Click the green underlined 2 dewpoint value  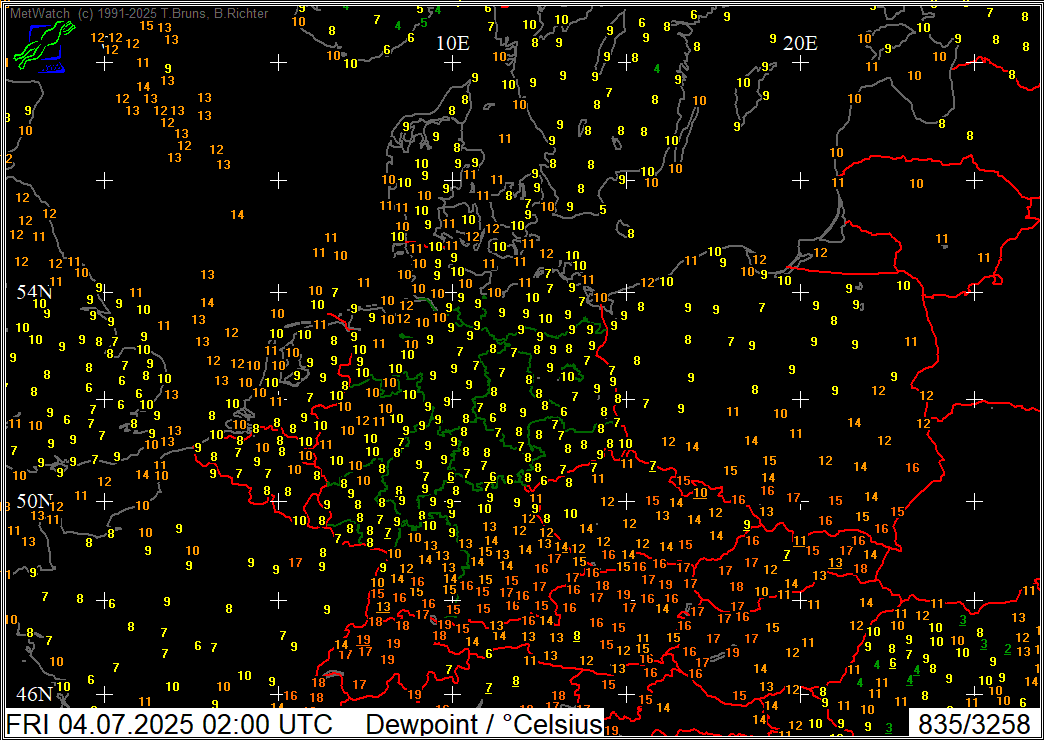(x=1008, y=649)
